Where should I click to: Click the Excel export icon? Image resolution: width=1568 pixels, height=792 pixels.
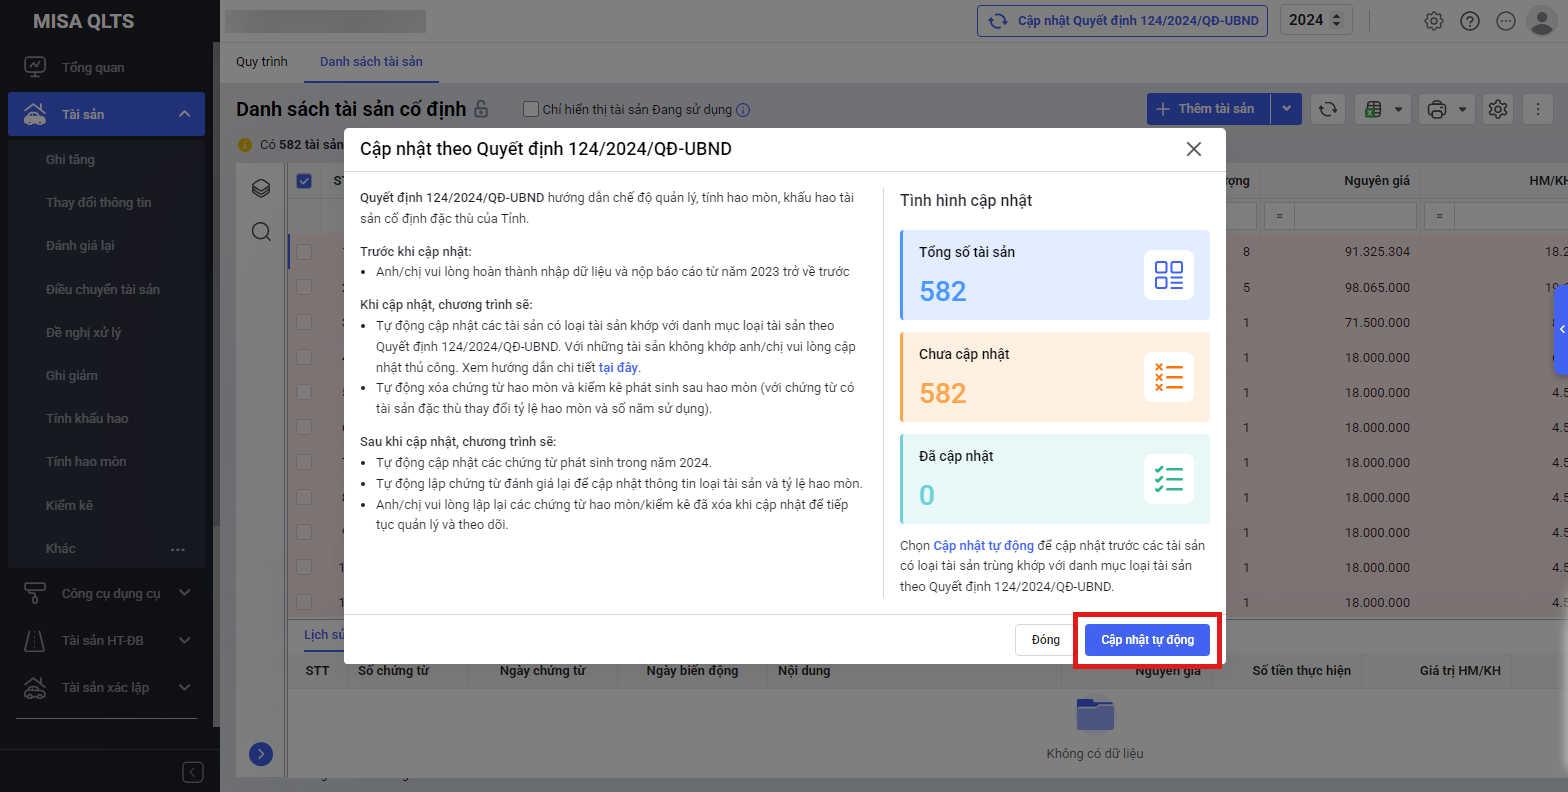click(x=1374, y=109)
